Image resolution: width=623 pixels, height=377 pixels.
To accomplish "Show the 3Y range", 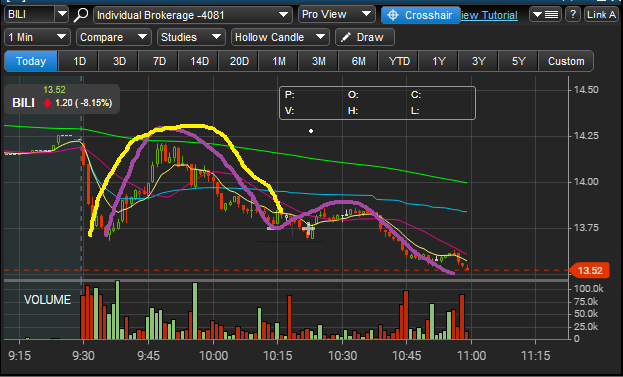I will click(x=478, y=61).
